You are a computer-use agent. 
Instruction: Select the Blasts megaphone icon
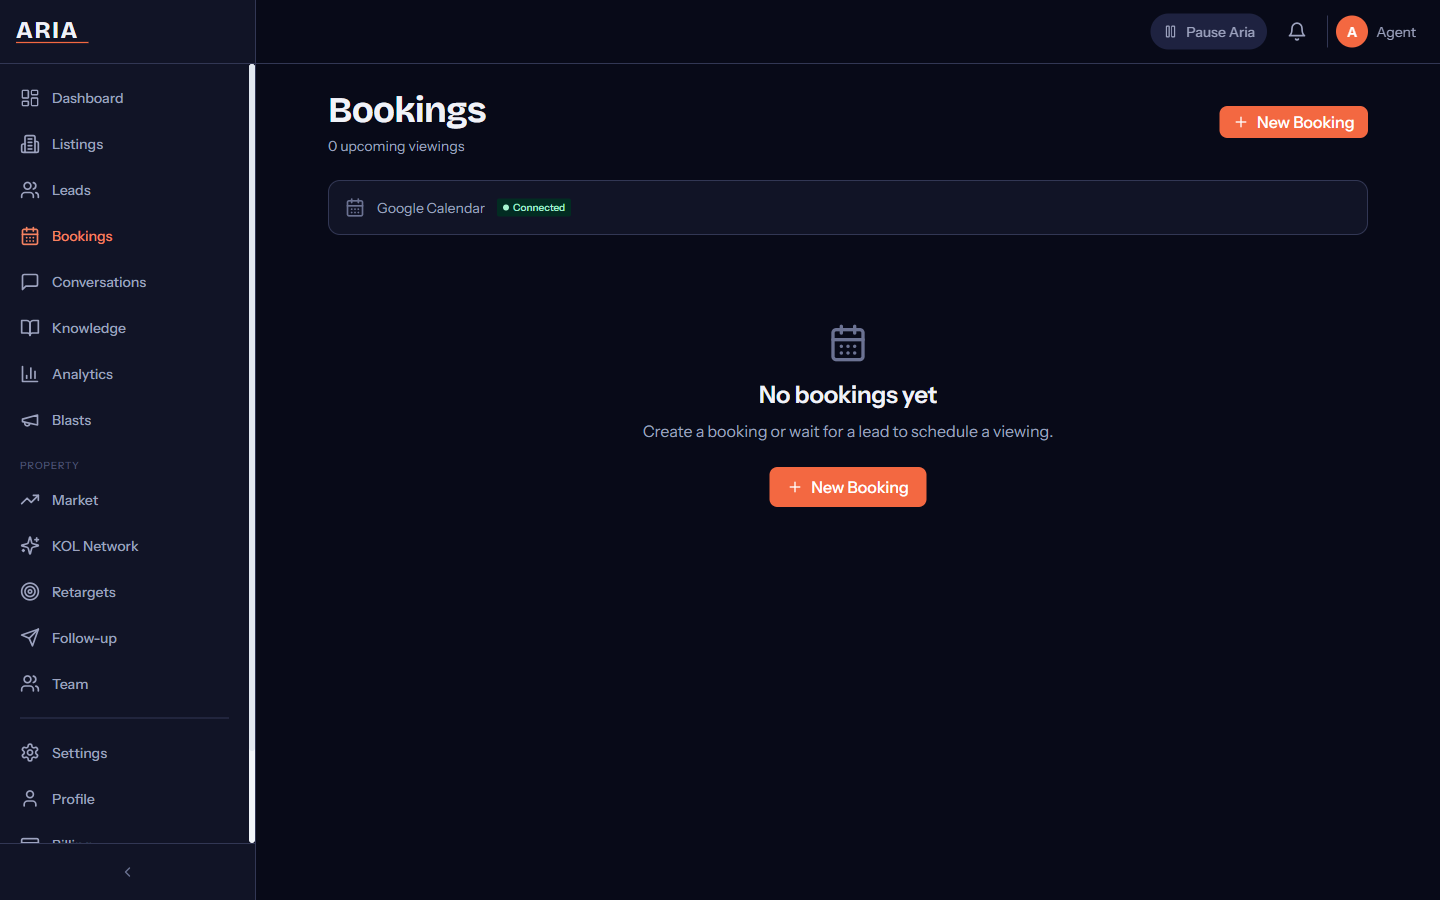(x=29, y=419)
